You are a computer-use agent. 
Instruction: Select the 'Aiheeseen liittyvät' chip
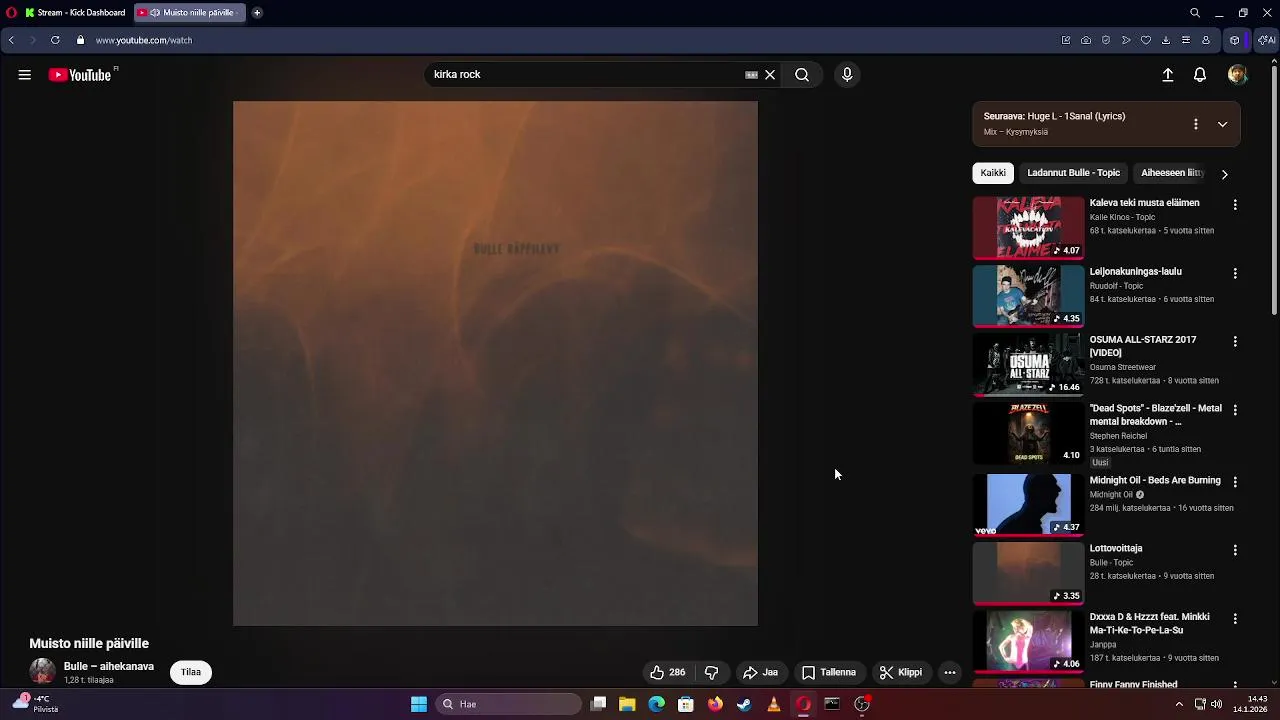[1172, 173]
